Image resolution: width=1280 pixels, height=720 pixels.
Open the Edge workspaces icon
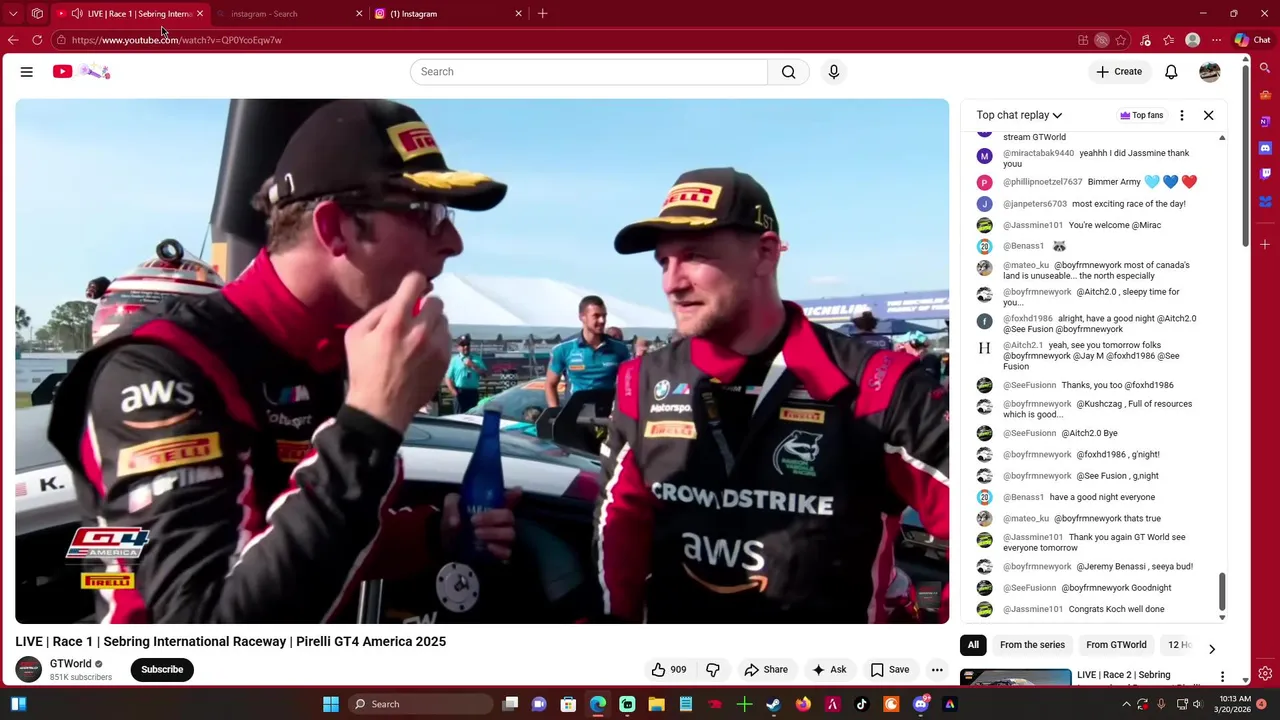click(x=37, y=13)
